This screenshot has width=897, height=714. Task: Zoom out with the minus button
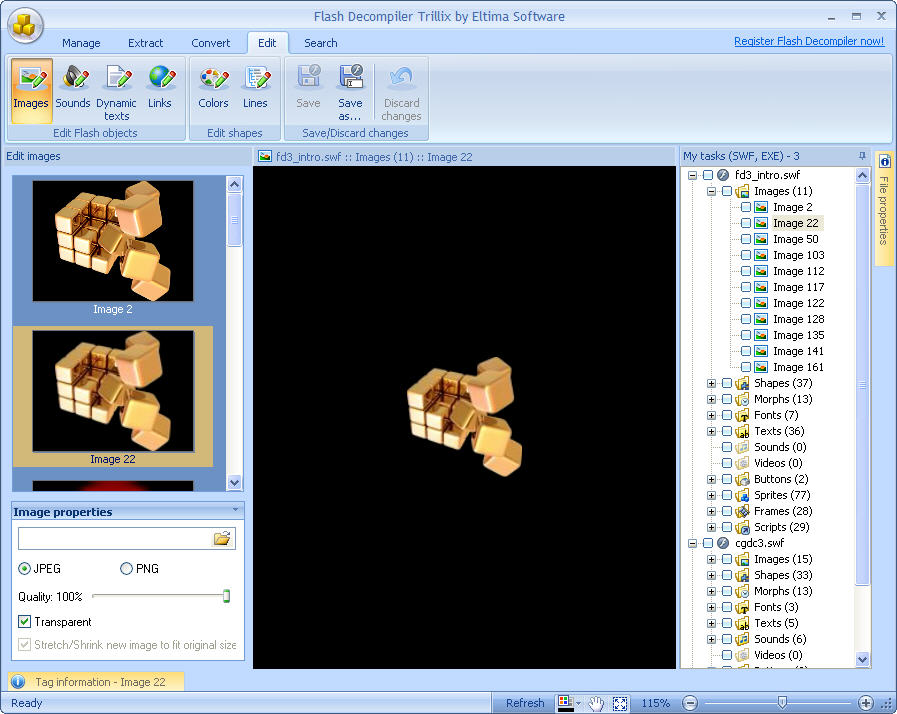[690, 703]
